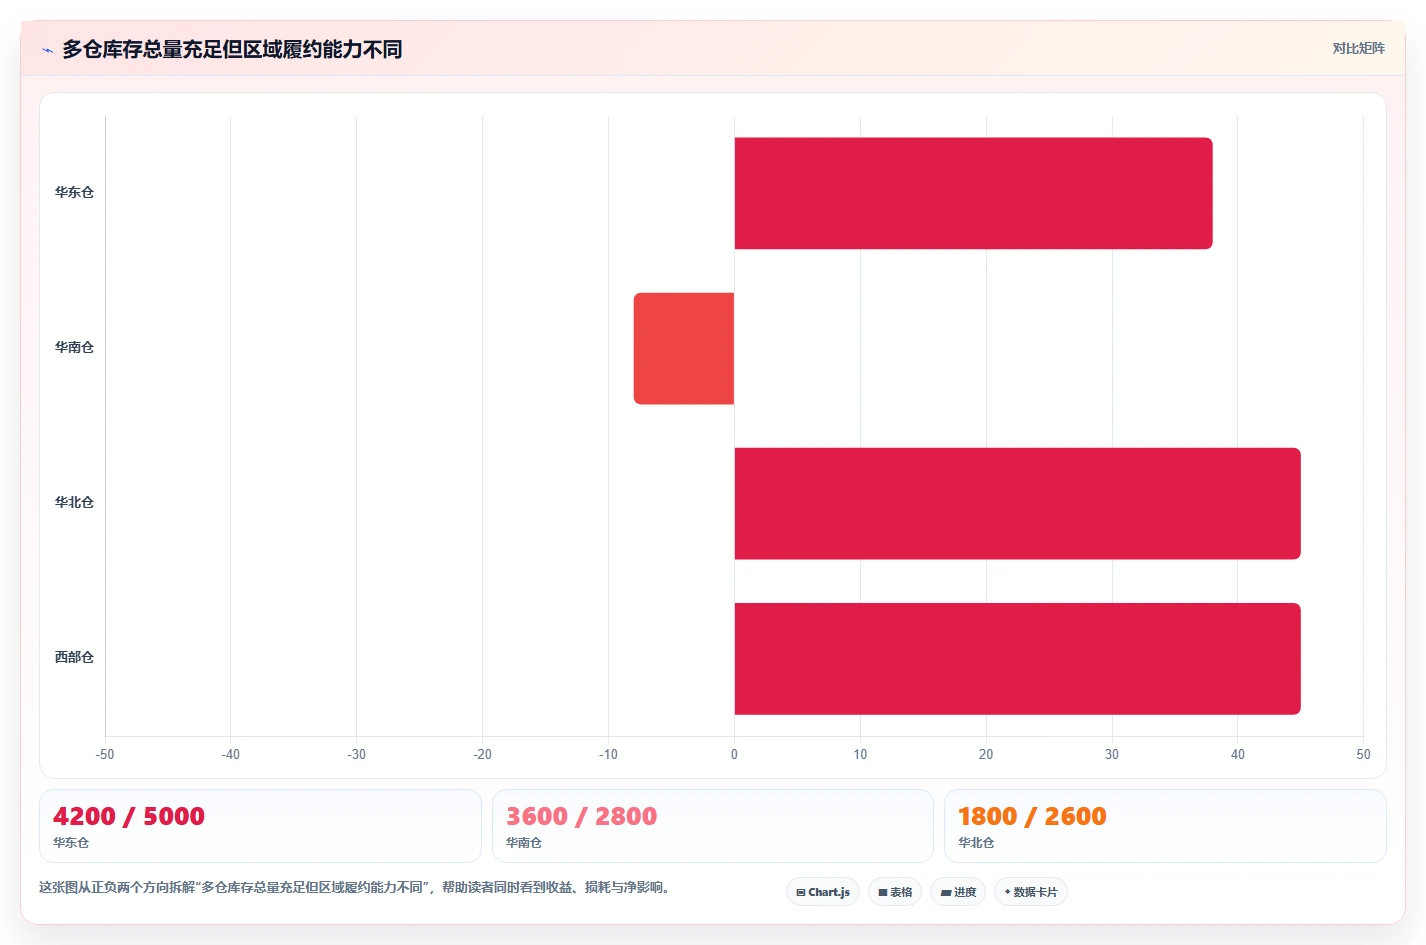Click the 40 tick on the x-axis
Image resolution: width=1426 pixels, height=945 pixels.
pyautogui.click(x=1237, y=754)
